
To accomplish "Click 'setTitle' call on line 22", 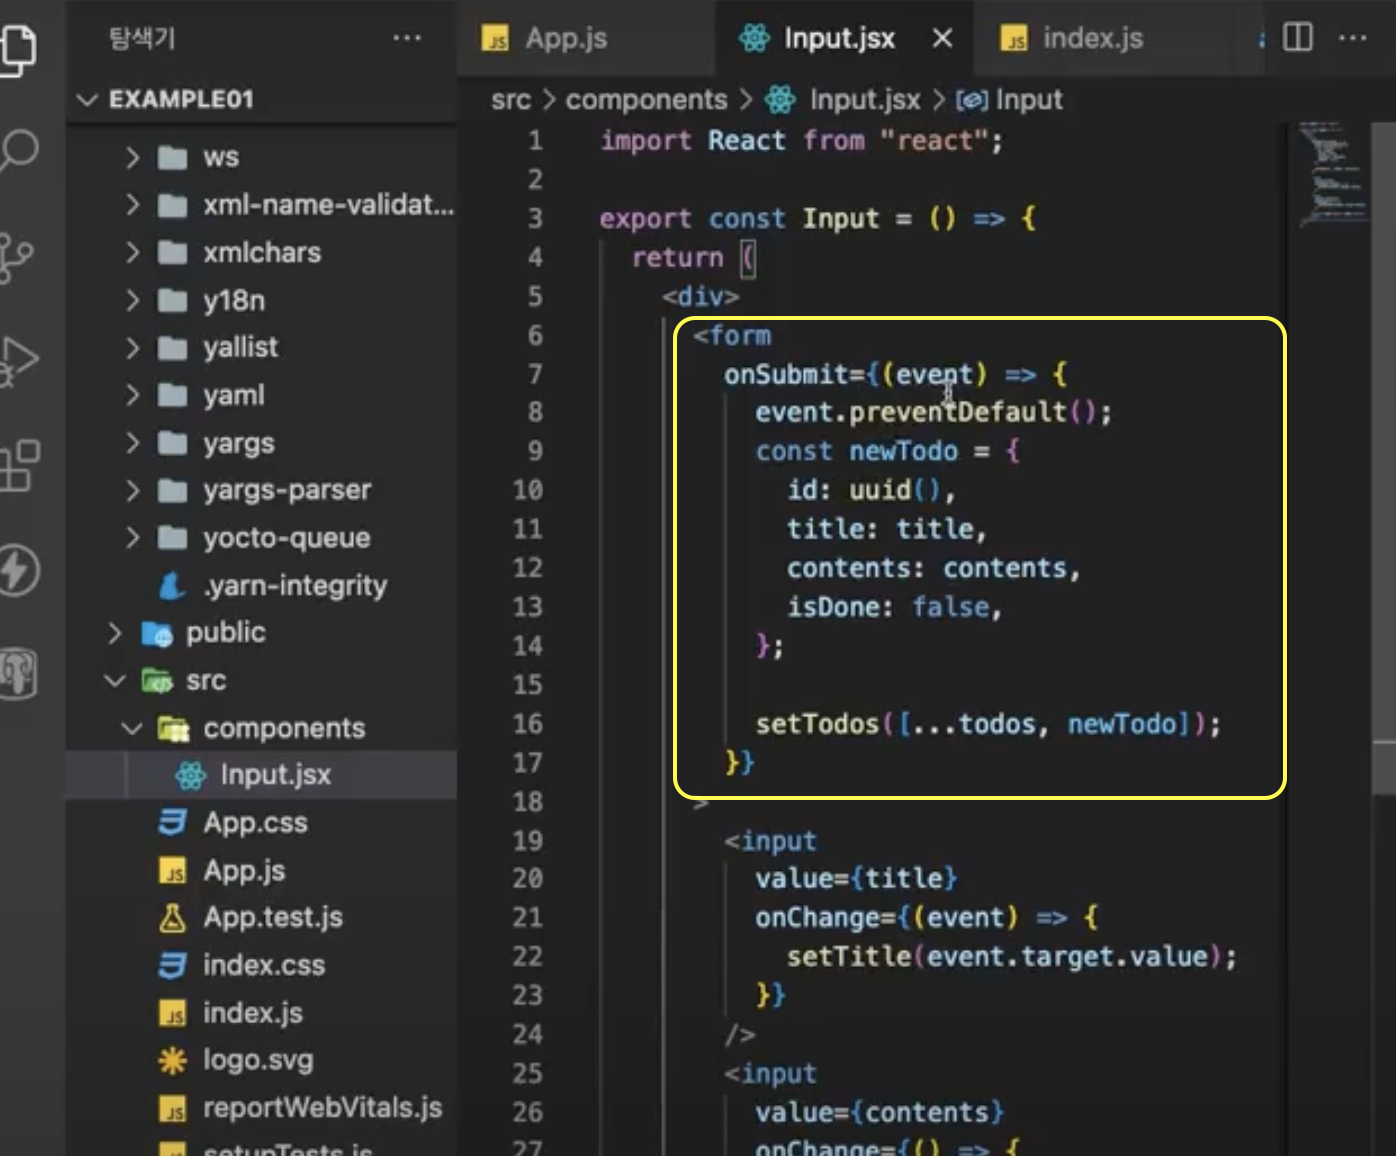I will [x=849, y=957].
